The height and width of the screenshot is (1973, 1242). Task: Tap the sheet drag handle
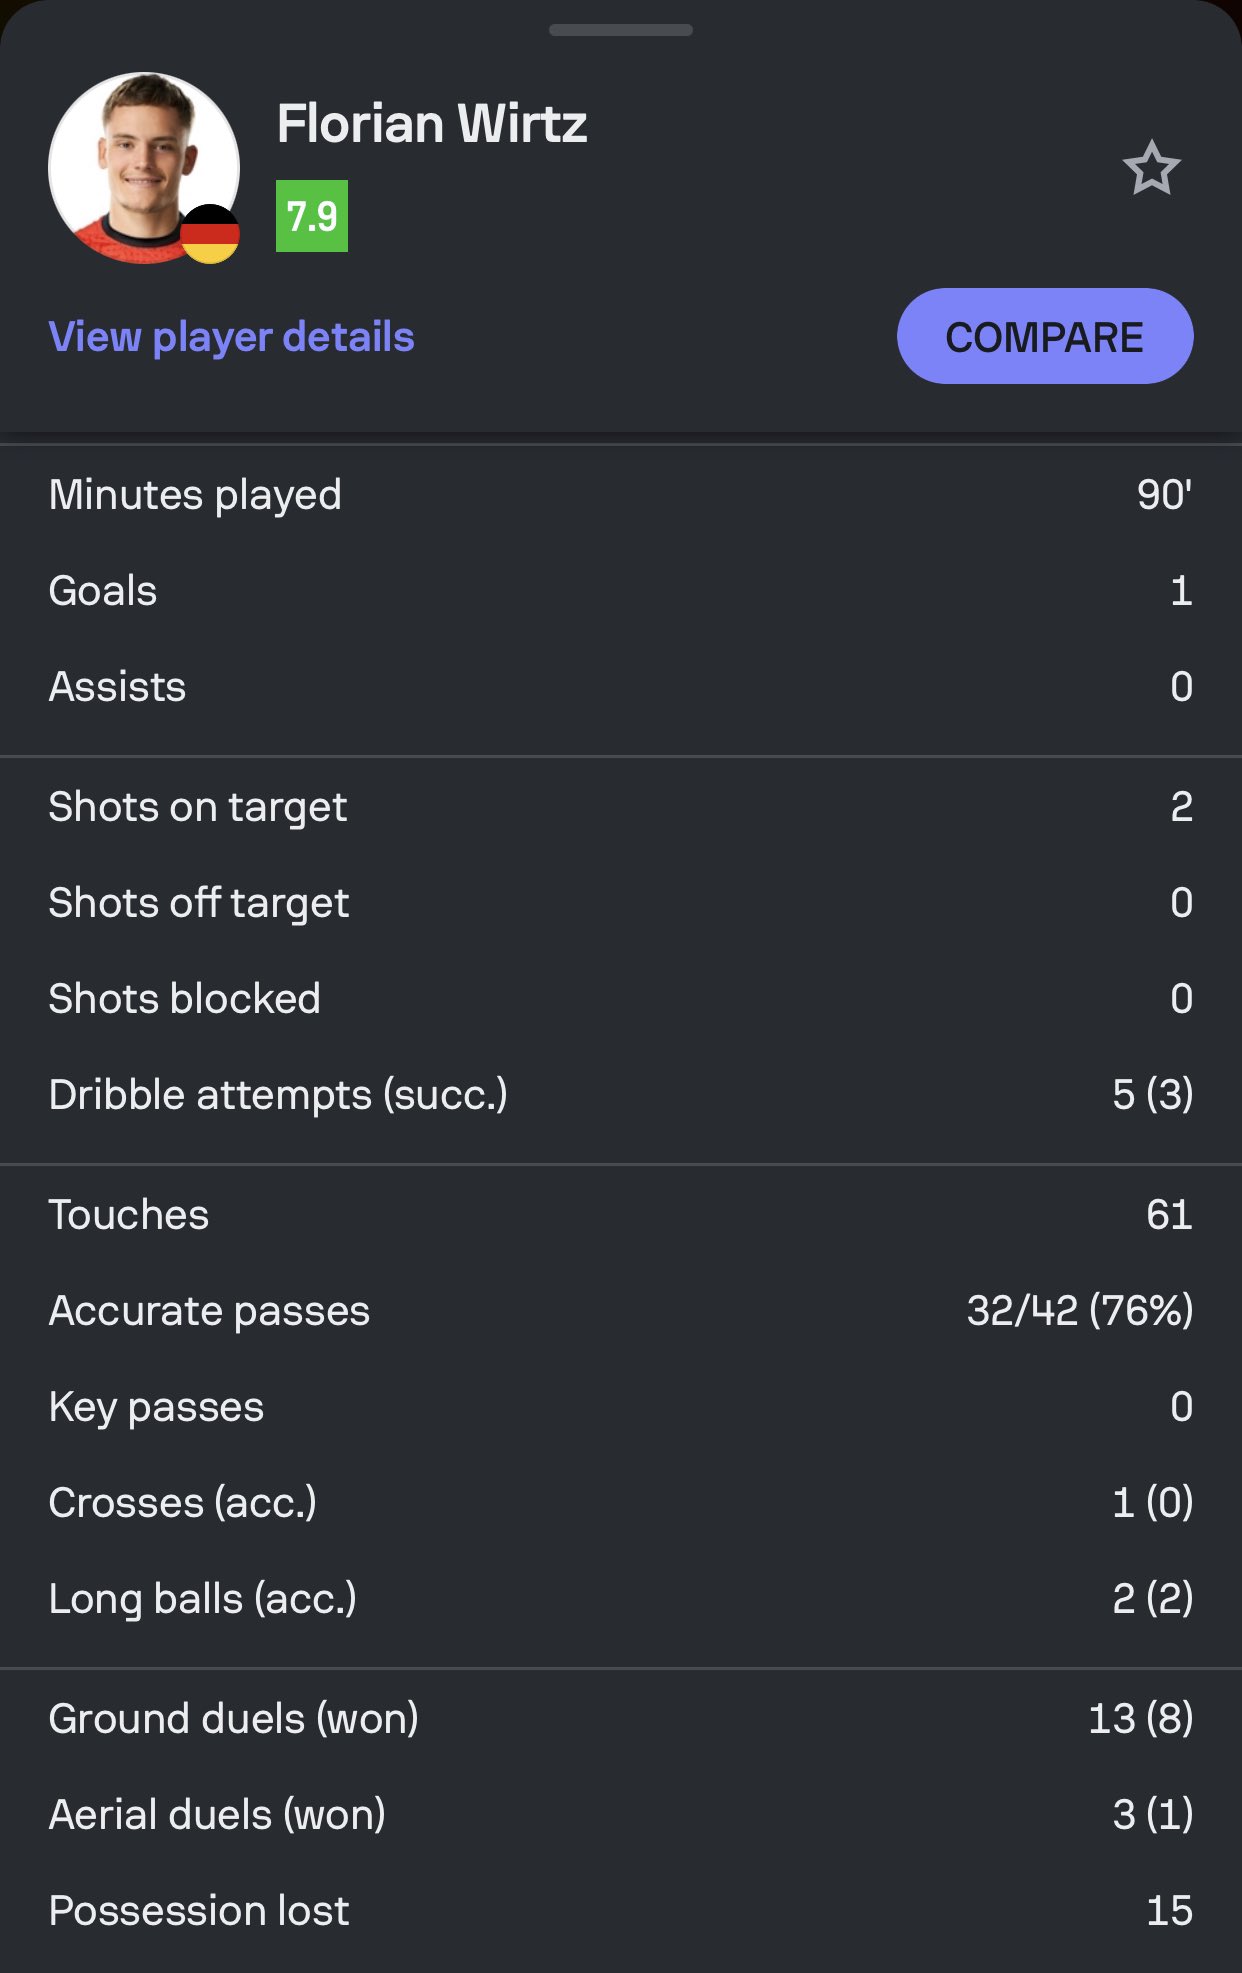pyautogui.click(x=621, y=30)
